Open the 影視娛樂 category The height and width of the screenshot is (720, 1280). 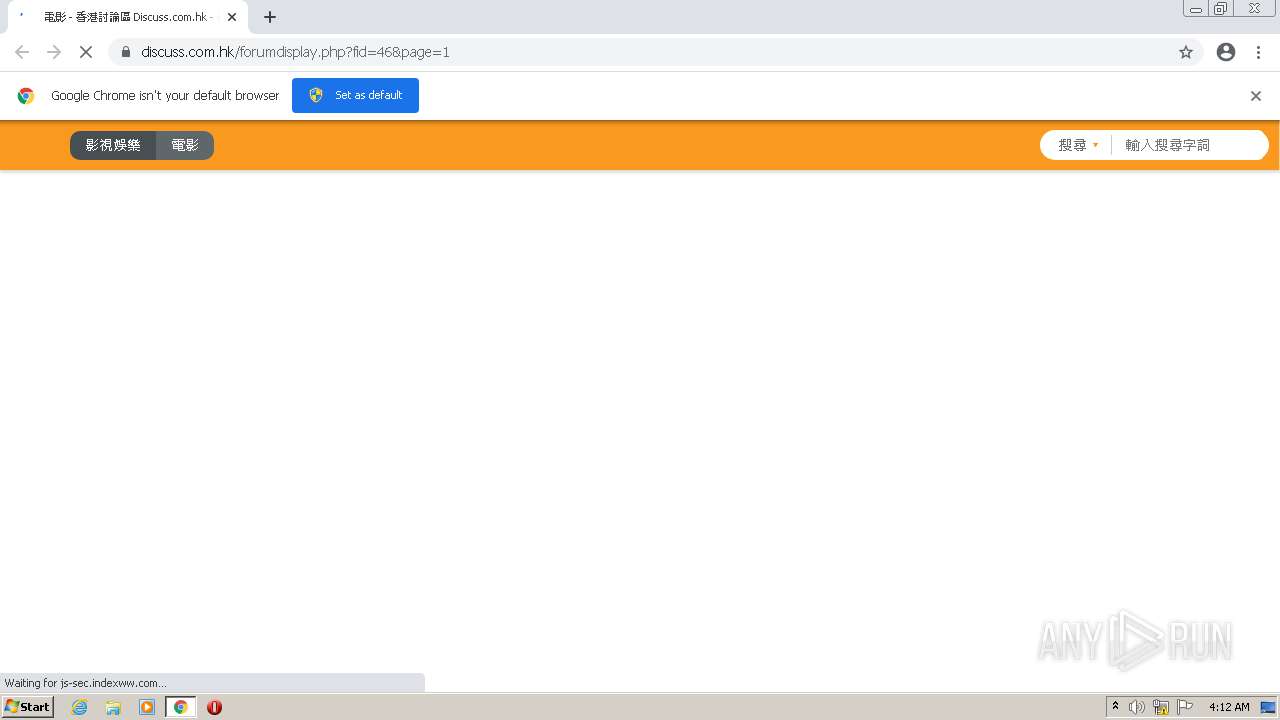pyautogui.click(x=113, y=145)
